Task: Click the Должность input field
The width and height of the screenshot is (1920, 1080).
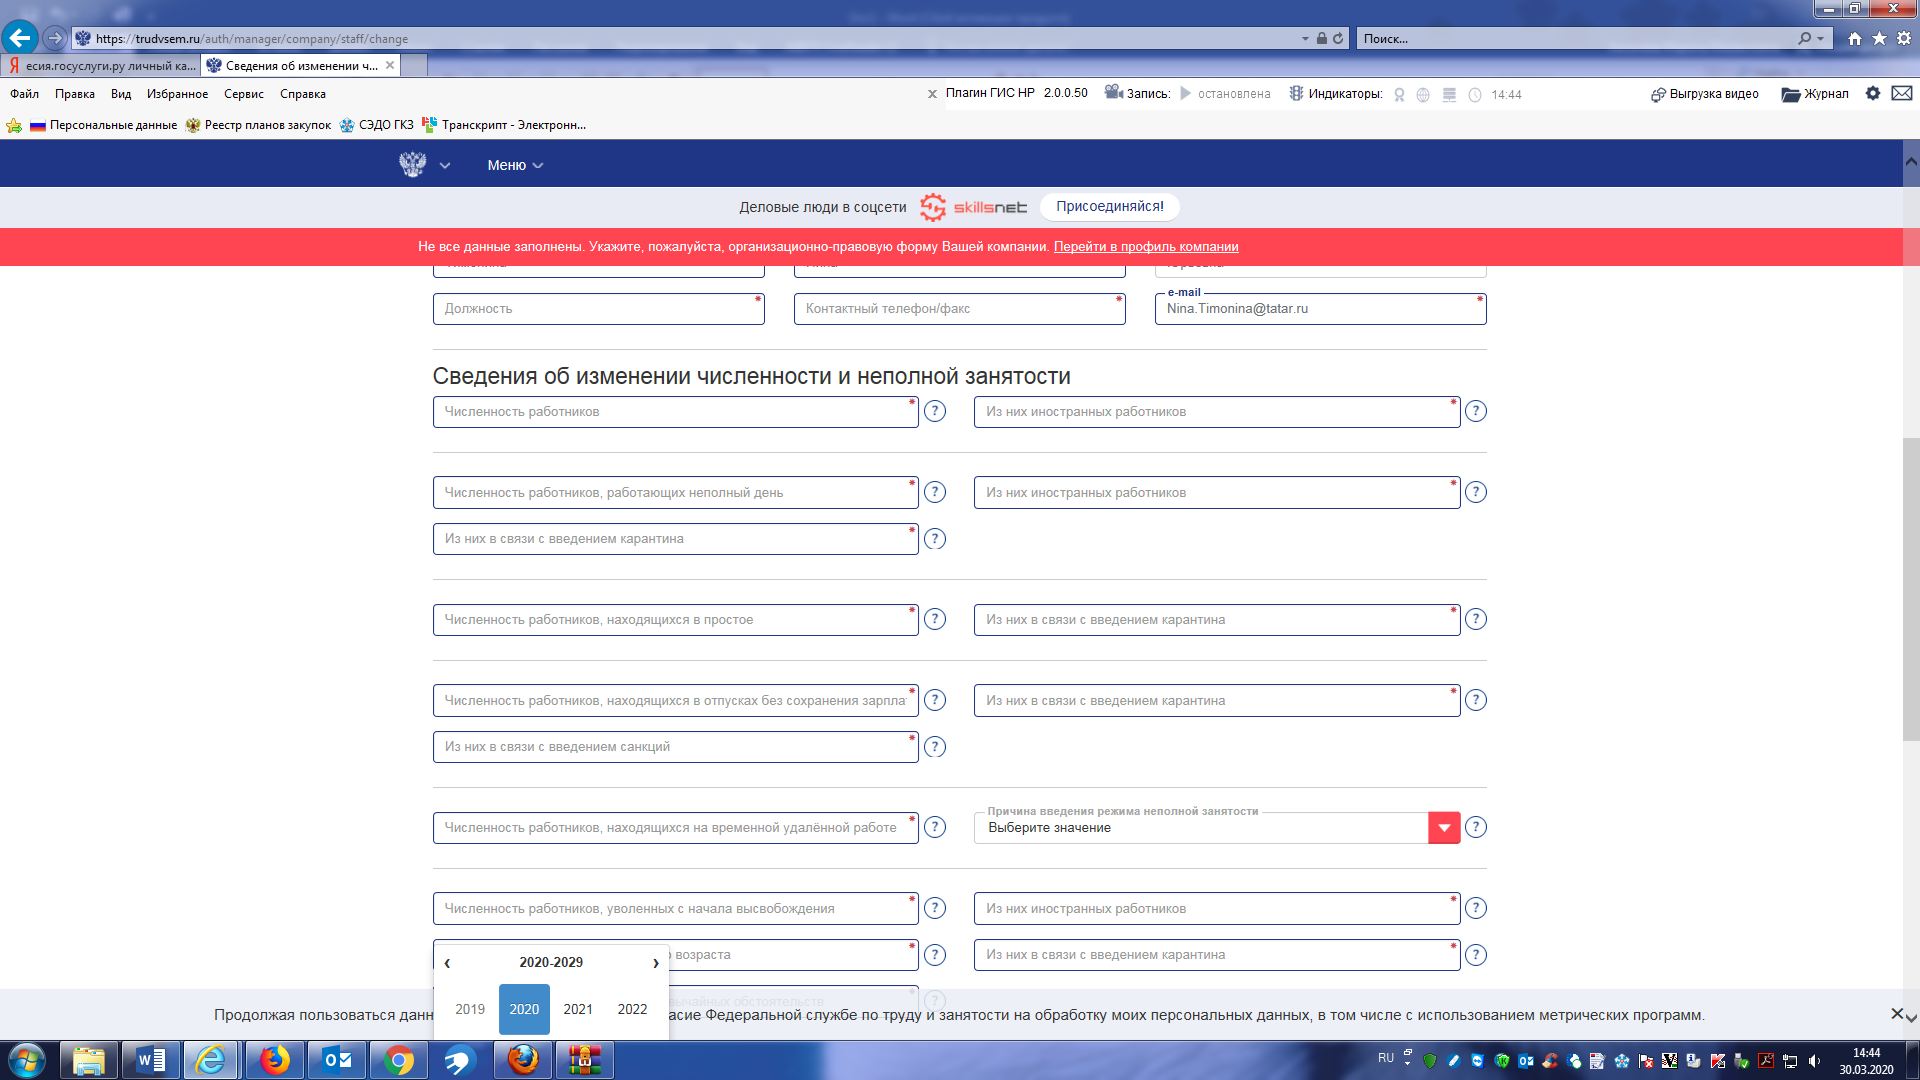Action: tap(598, 309)
